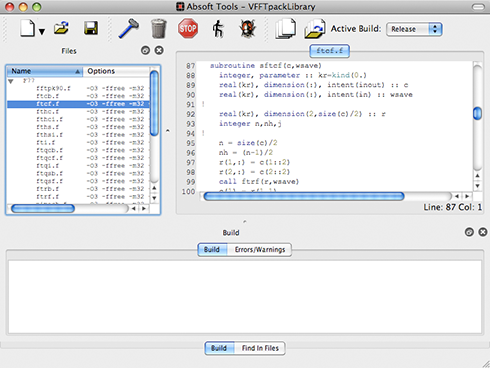
Task: Click the editor scroll up arrow
Action: click(x=477, y=176)
